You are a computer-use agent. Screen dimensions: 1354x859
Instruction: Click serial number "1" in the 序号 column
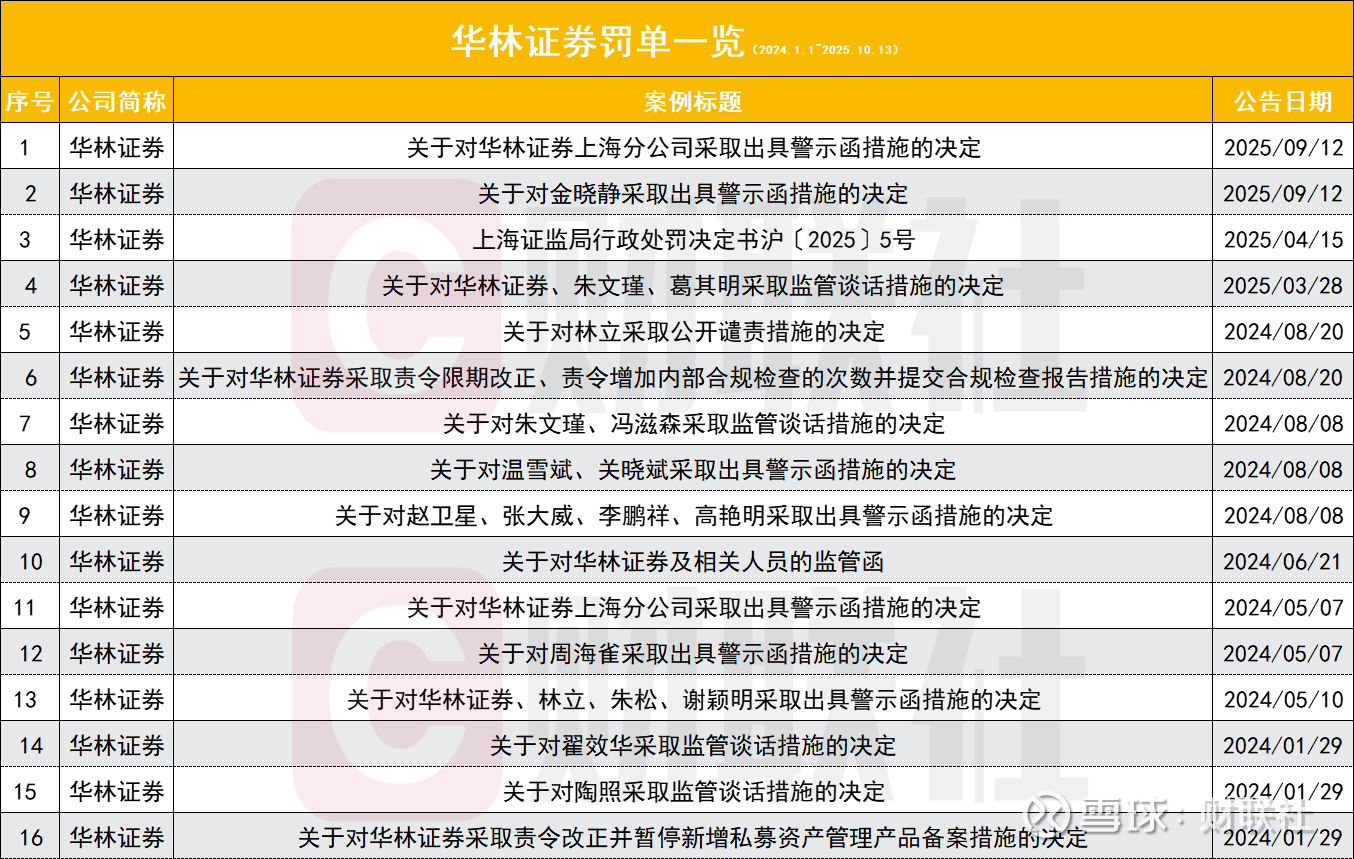coord(25,148)
